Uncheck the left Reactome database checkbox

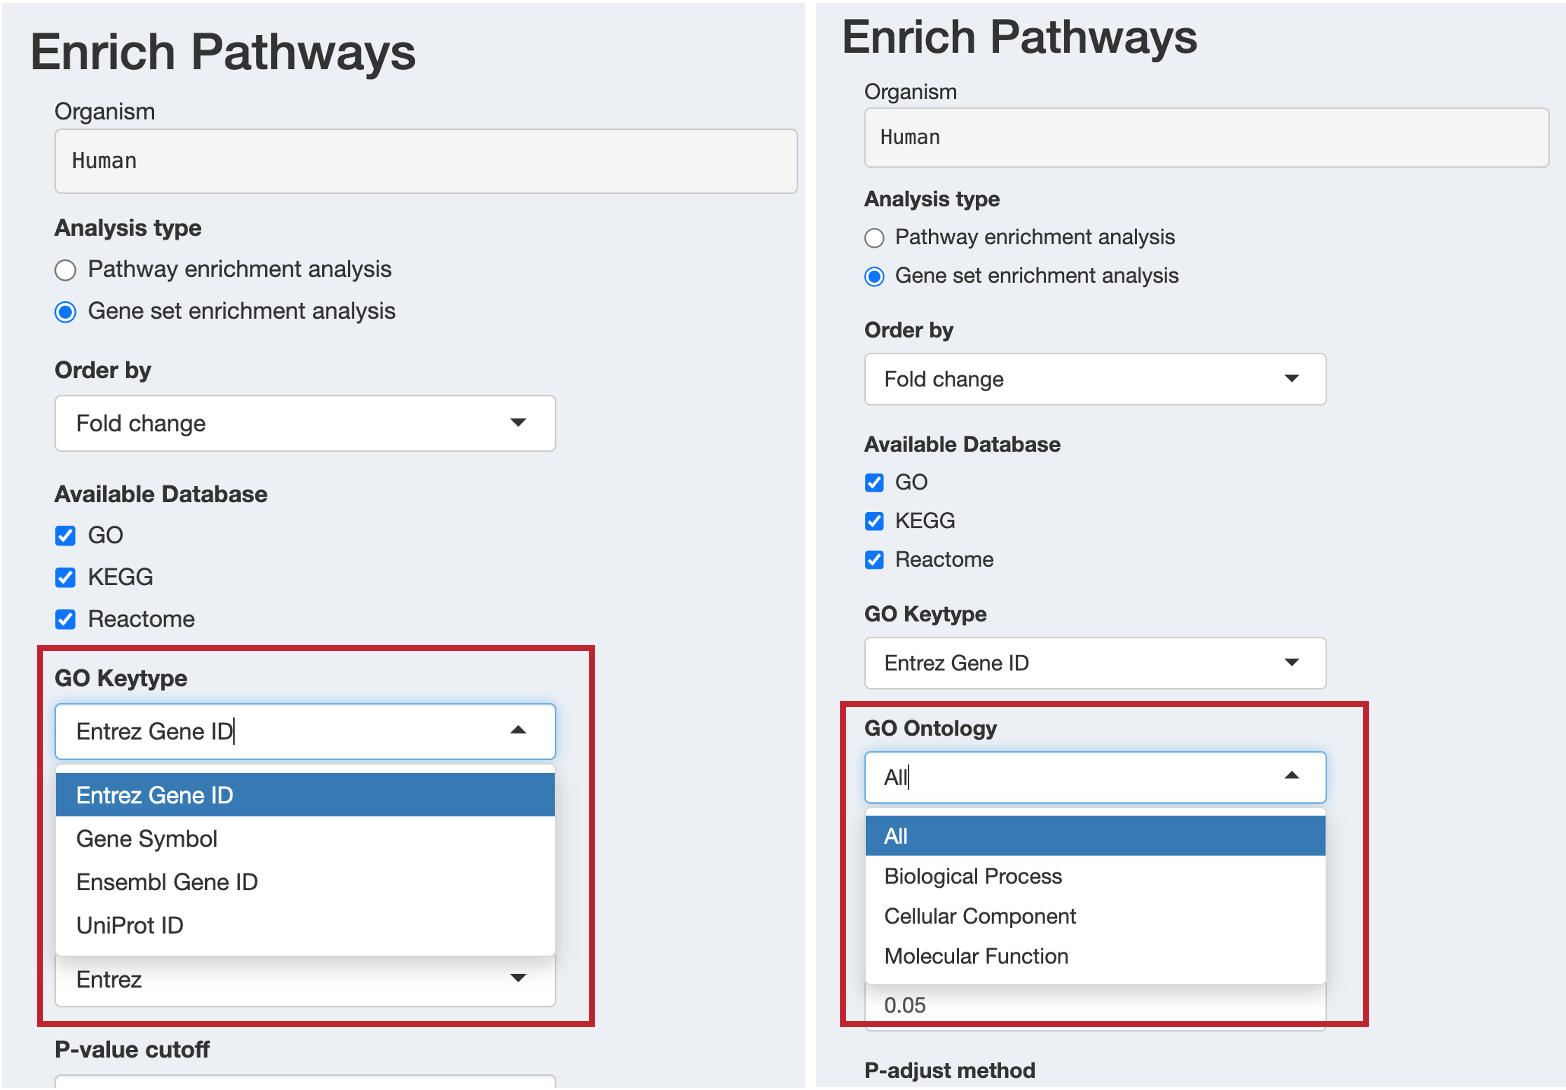pyautogui.click(x=66, y=620)
